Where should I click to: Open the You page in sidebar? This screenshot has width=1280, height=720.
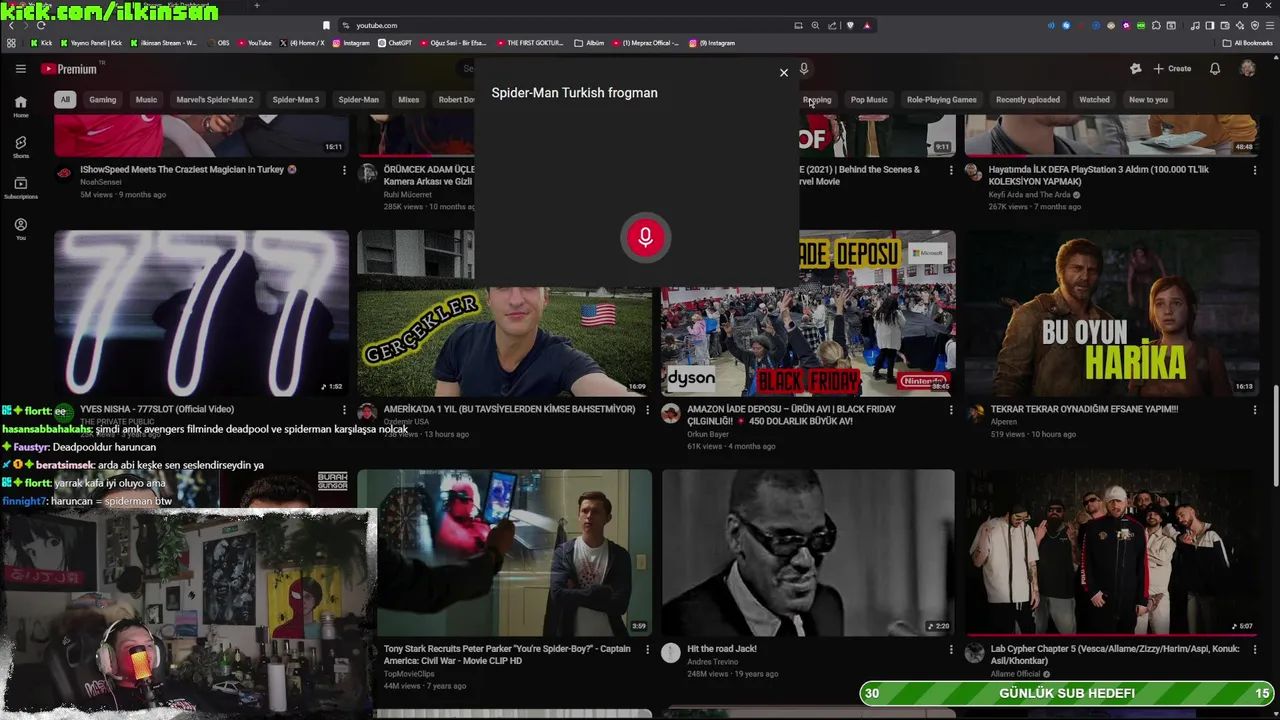click(20, 229)
